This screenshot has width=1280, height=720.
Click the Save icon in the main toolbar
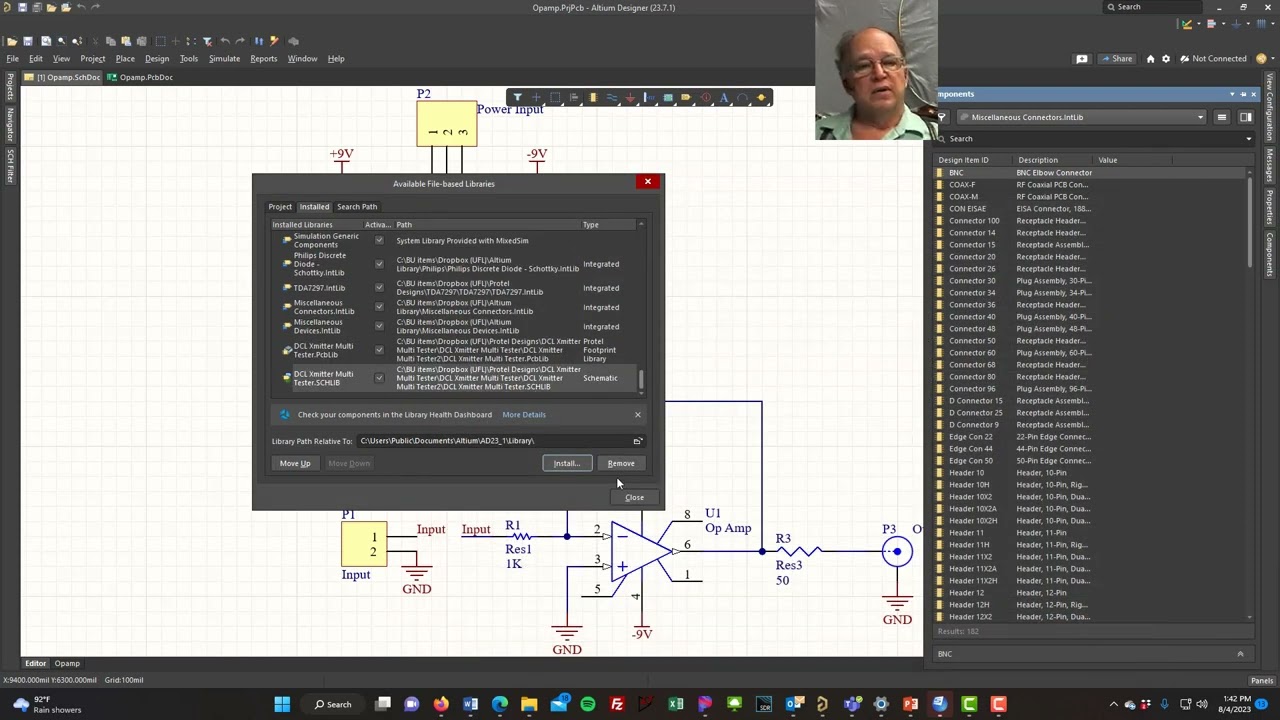[28, 41]
